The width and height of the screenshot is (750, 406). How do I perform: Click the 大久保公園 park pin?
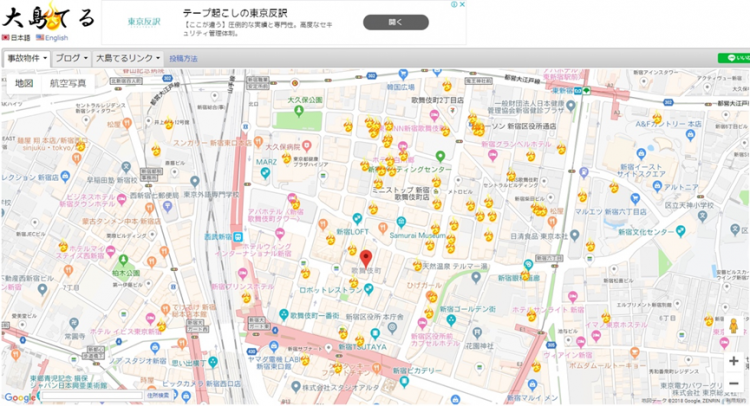click(299, 111)
